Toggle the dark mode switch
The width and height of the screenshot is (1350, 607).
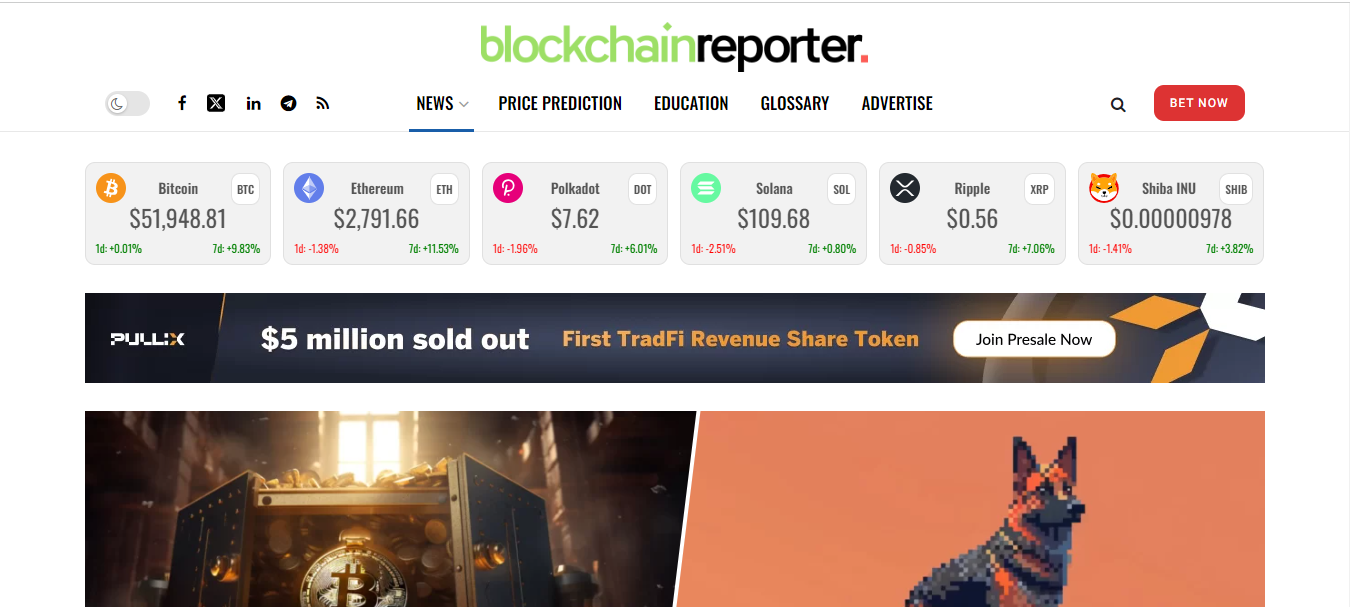(x=127, y=103)
